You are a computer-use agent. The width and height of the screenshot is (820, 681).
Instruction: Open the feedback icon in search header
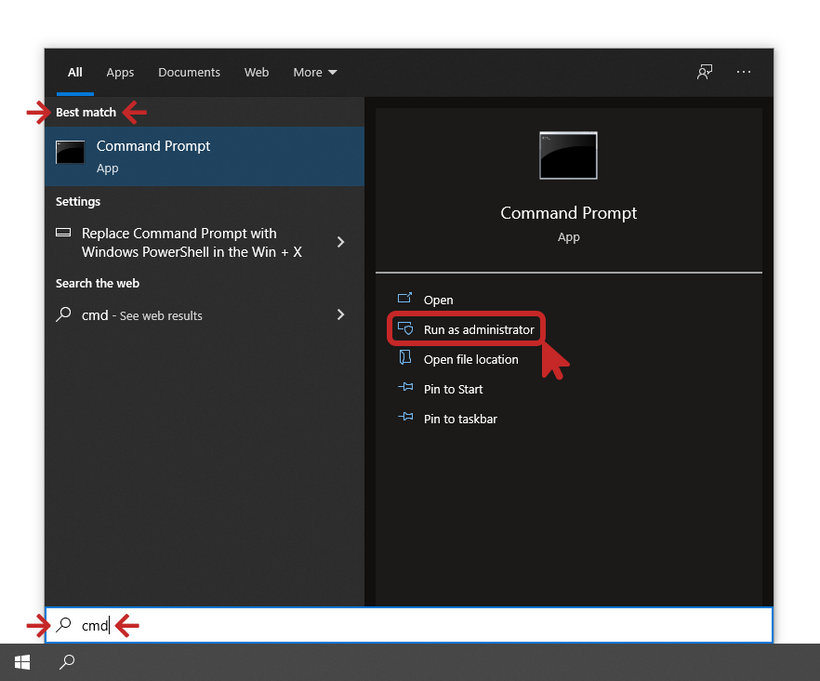pos(705,72)
